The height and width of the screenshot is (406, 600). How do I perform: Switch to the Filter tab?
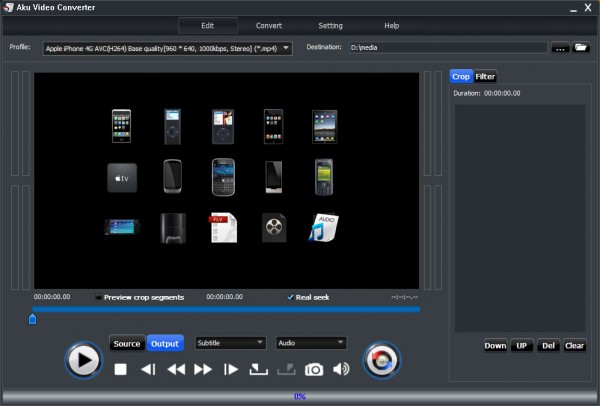[x=485, y=76]
